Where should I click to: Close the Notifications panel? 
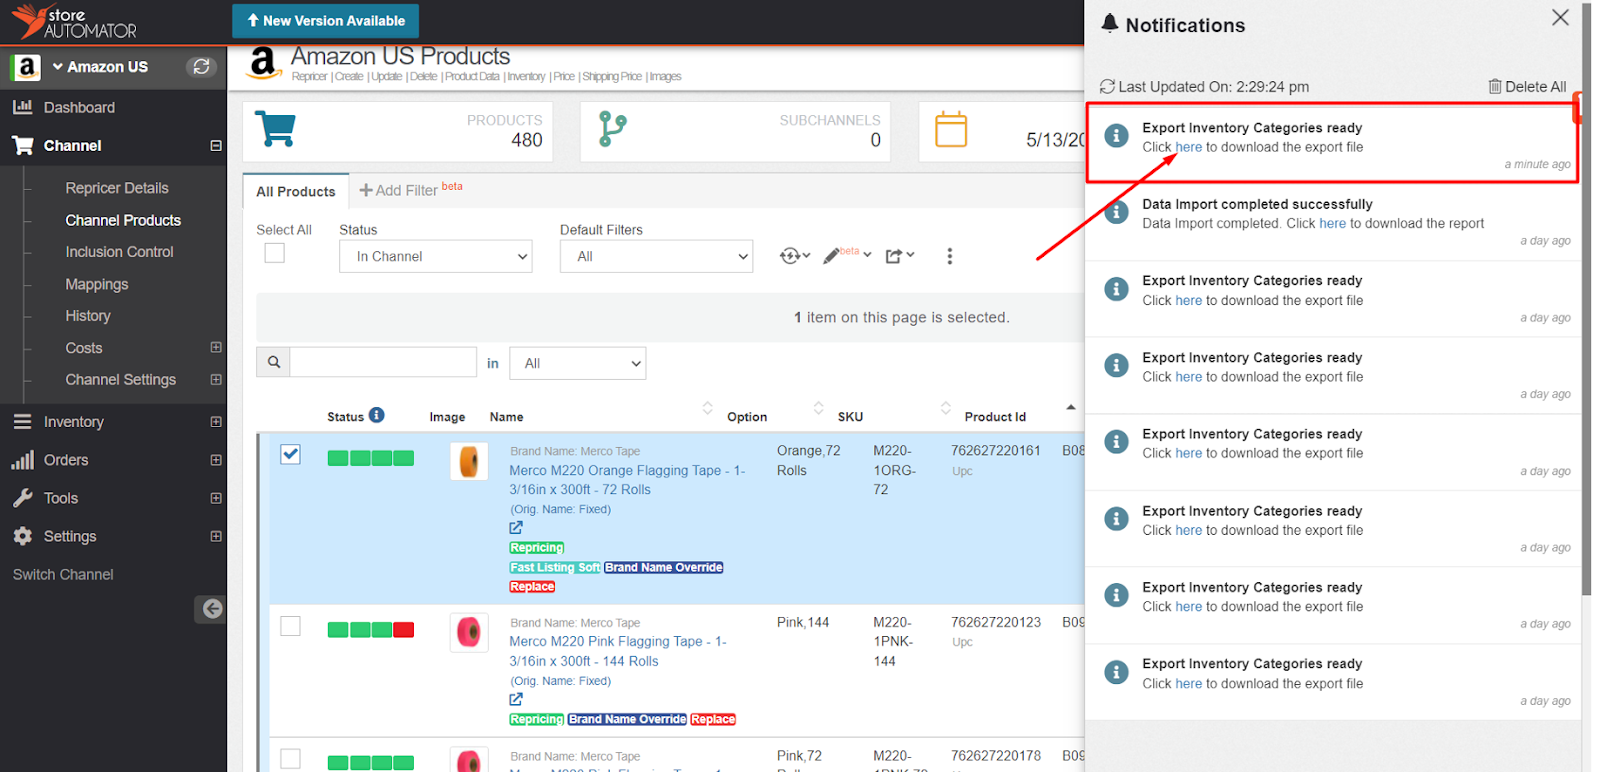[1560, 18]
